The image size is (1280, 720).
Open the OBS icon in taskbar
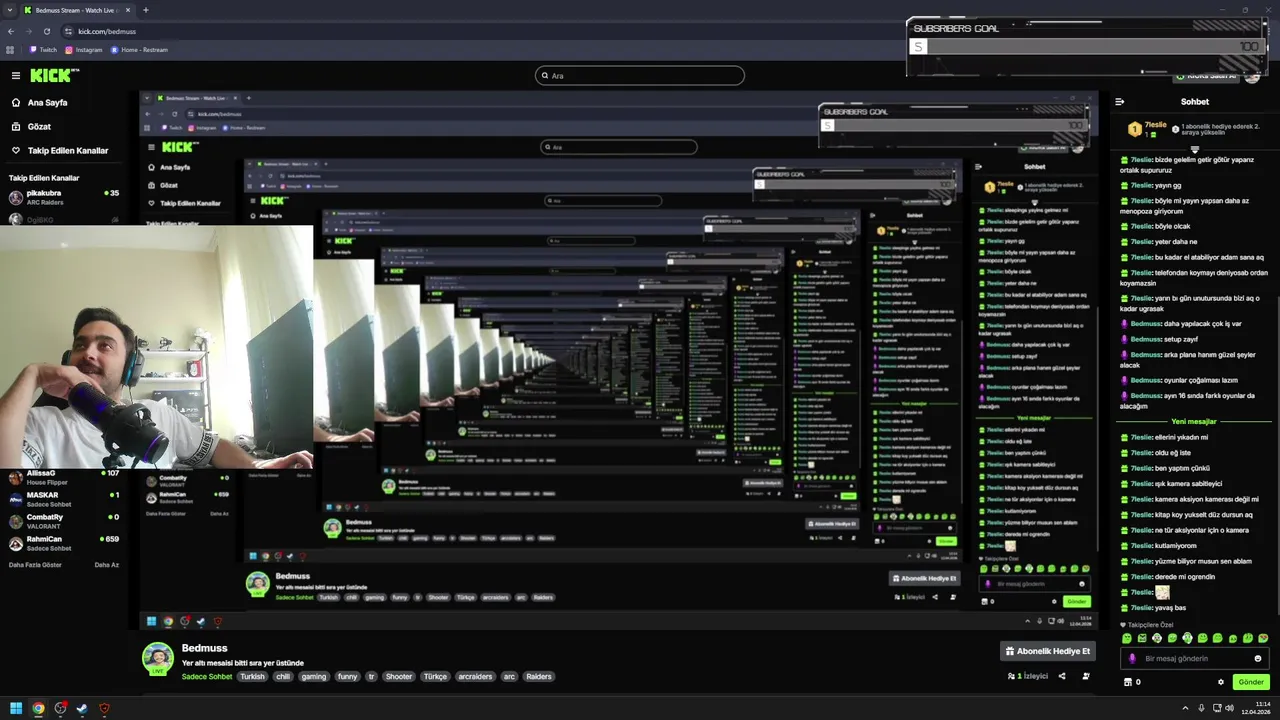(60, 708)
